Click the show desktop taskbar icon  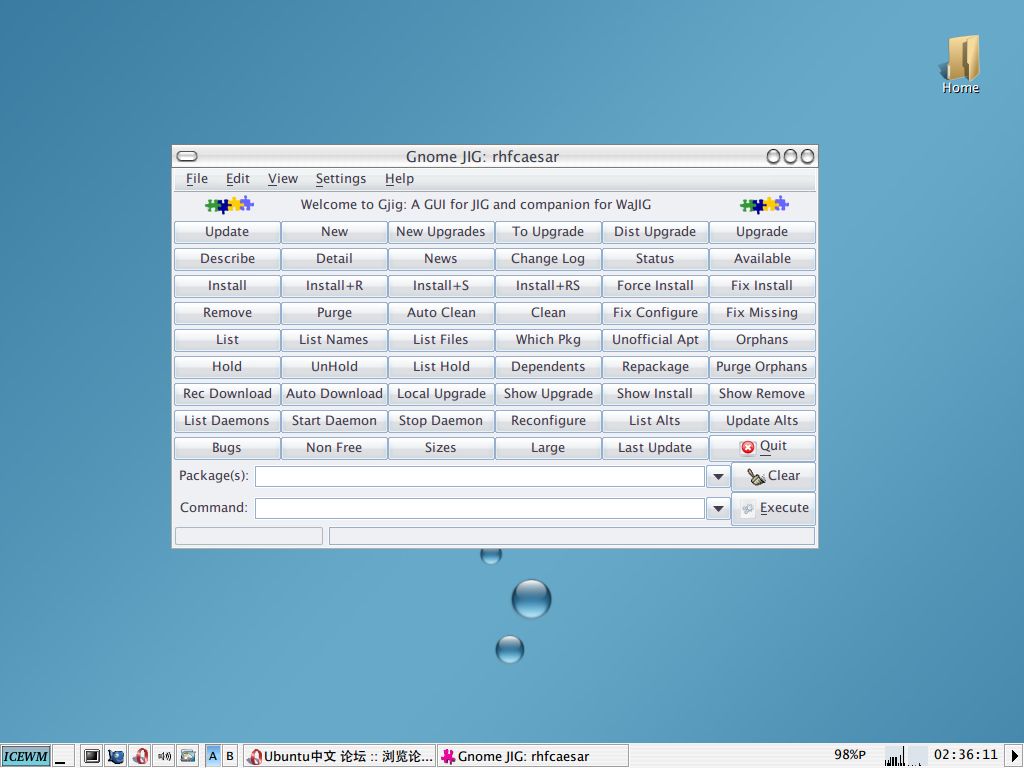(63, 756)
